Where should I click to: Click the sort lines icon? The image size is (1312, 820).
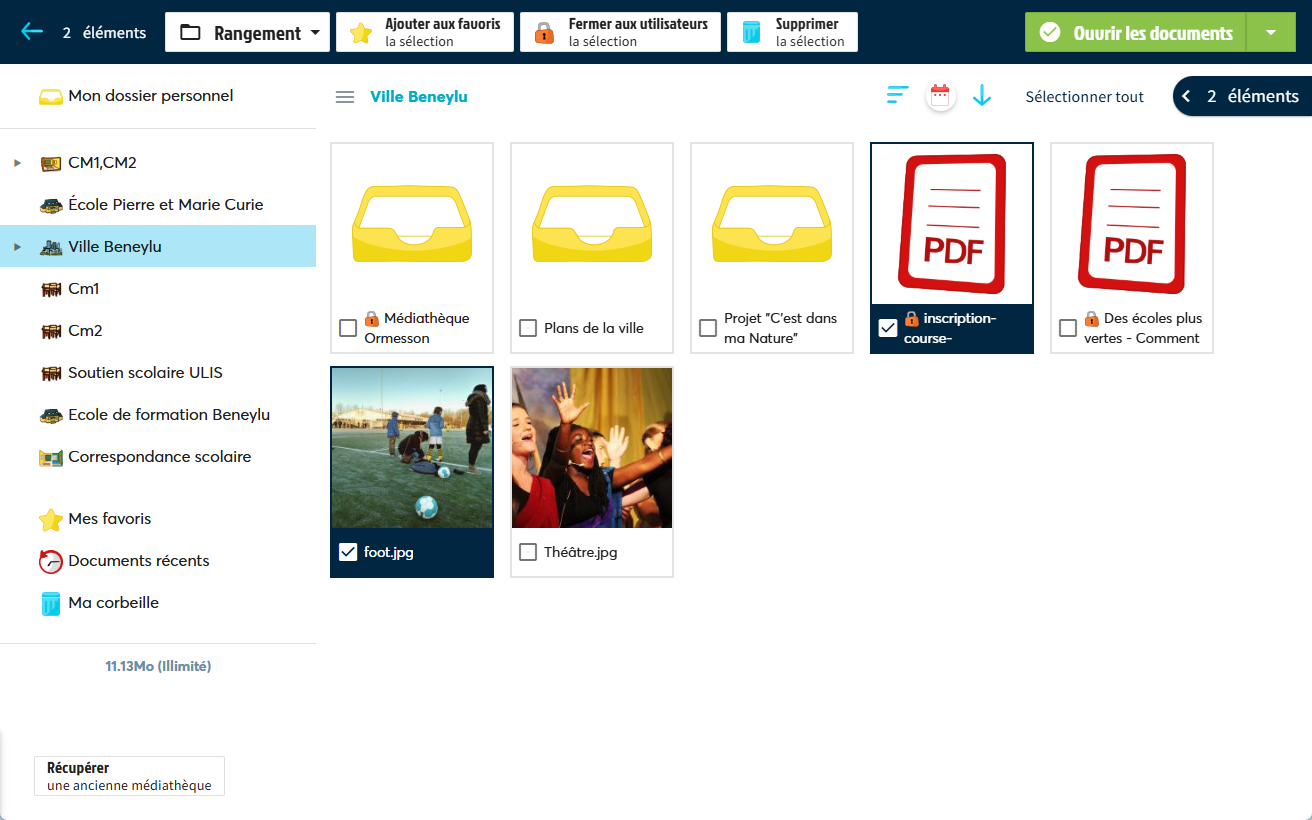click(x=897, y=96)
